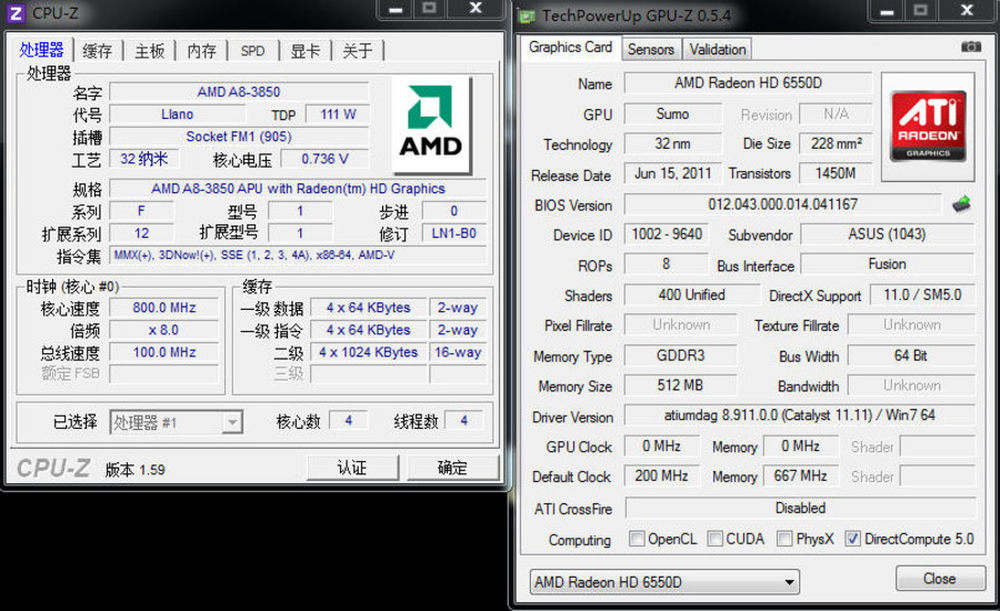The image size is (1000, 611).
Task: Open the Validation tab in GPU-Z
Action: (717, 49)
